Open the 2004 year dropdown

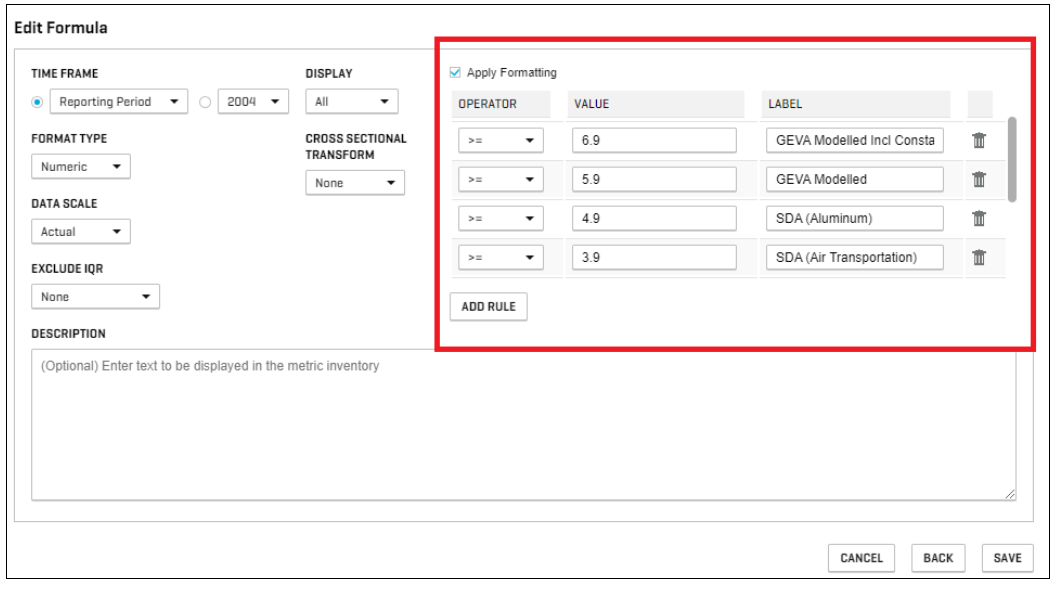point(253,101)
